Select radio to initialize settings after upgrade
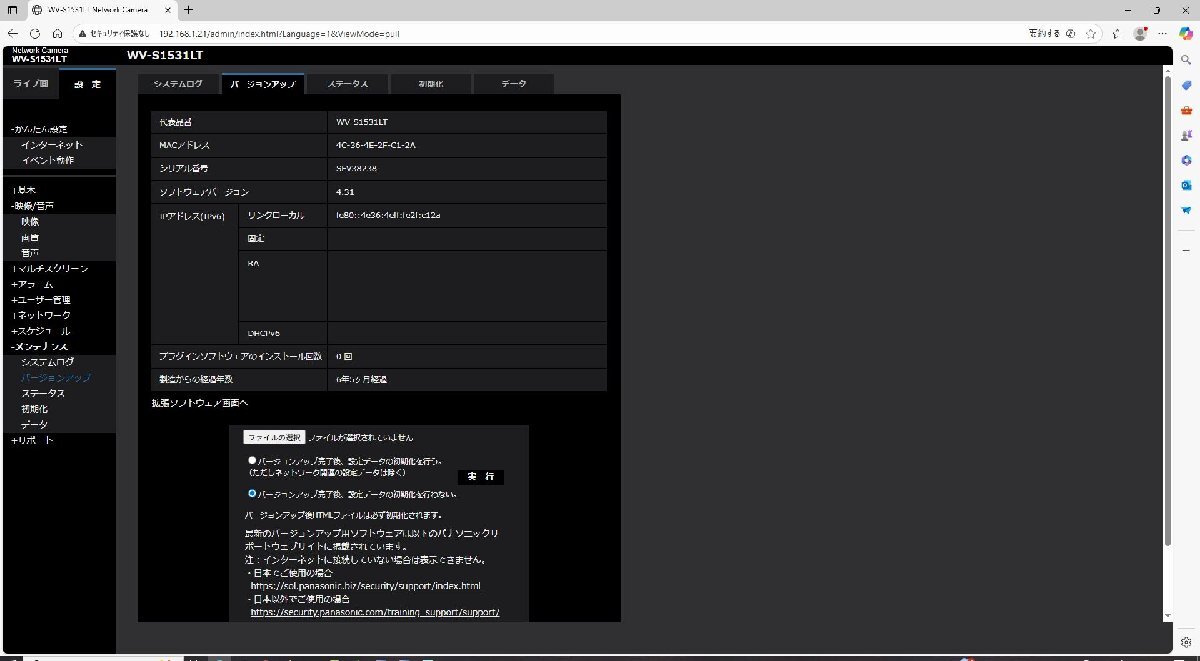Image resolution: width=1200 pixels, height=661 pixels. pos(253,460)
